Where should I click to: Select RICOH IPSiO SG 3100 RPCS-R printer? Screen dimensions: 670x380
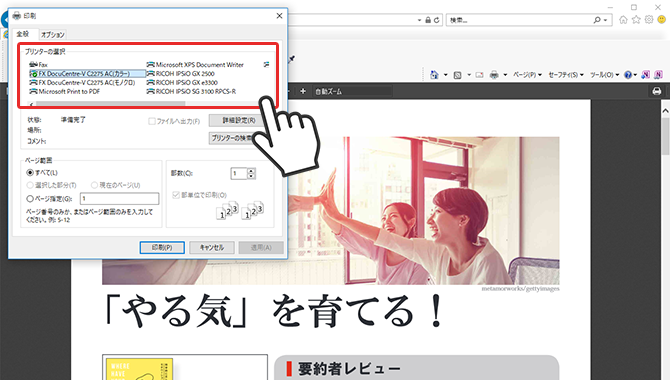[191, 91]
